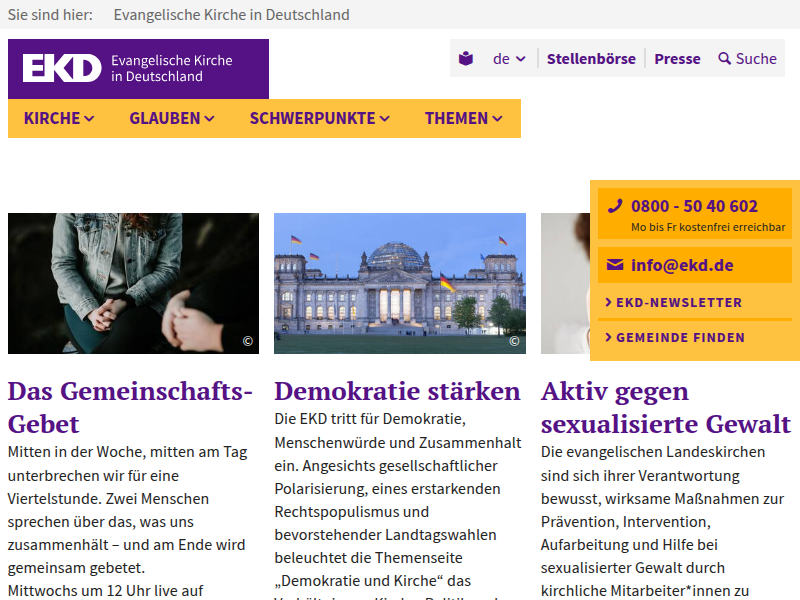800x600 pixels.
Task: Click 'Sie sind hier:' breadcrumb label
Action: point(50,15)
